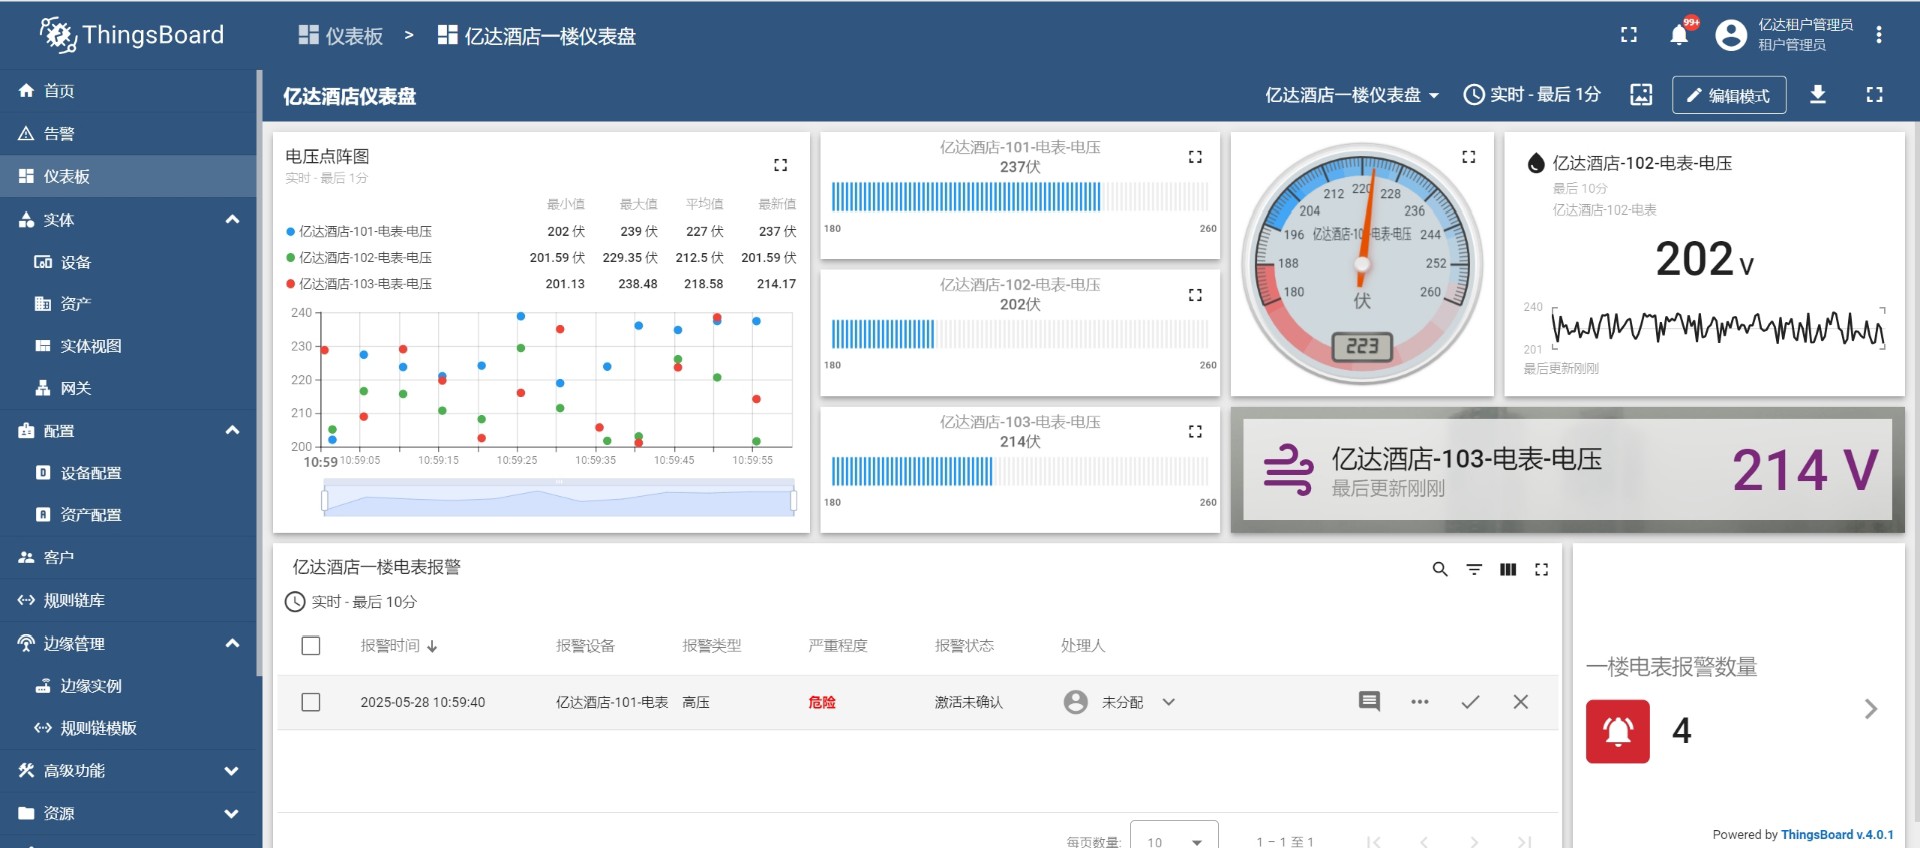
Task: Open the 实时 - 最后 1分 time window
Action: [x=1532, y=95]
